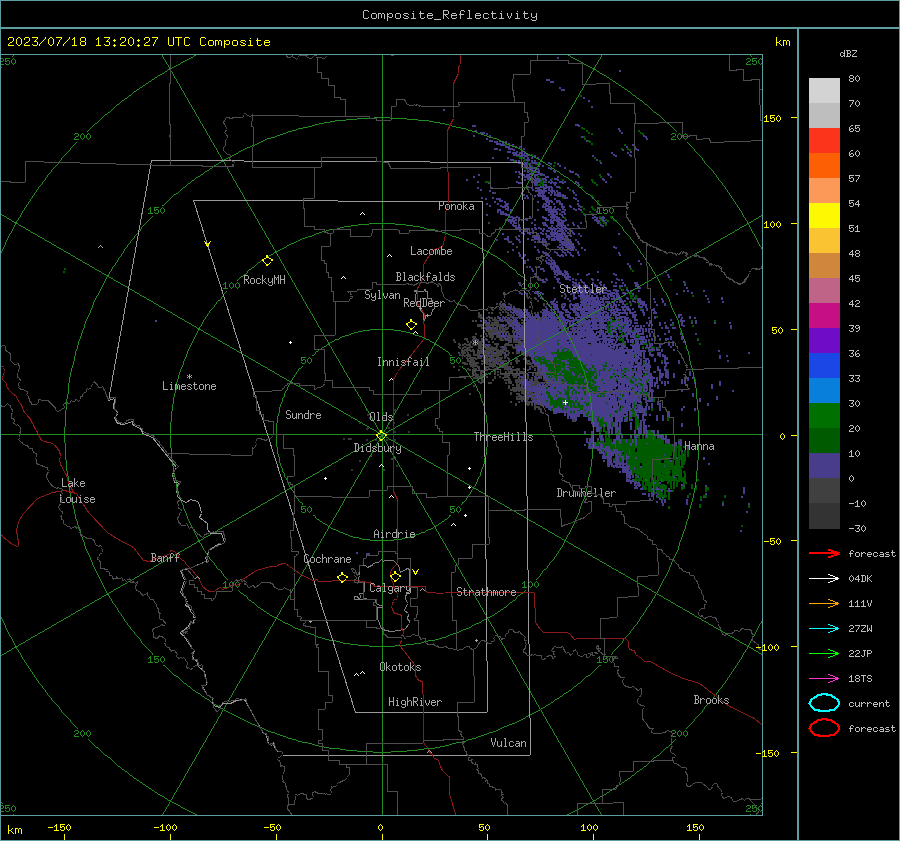Click the 04DK legend label
Image resolution: width=900 pixels, height=841 pixels.
pos(860,579)
